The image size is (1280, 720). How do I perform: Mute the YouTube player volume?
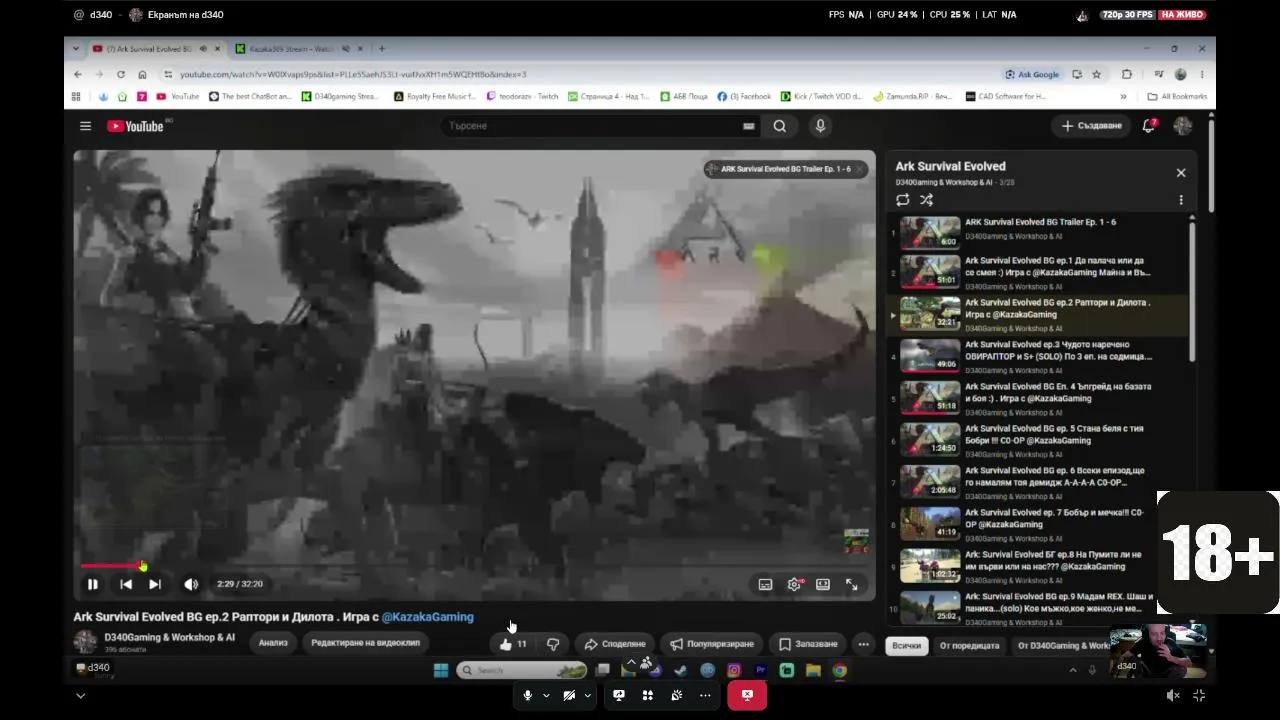[191, 585]
